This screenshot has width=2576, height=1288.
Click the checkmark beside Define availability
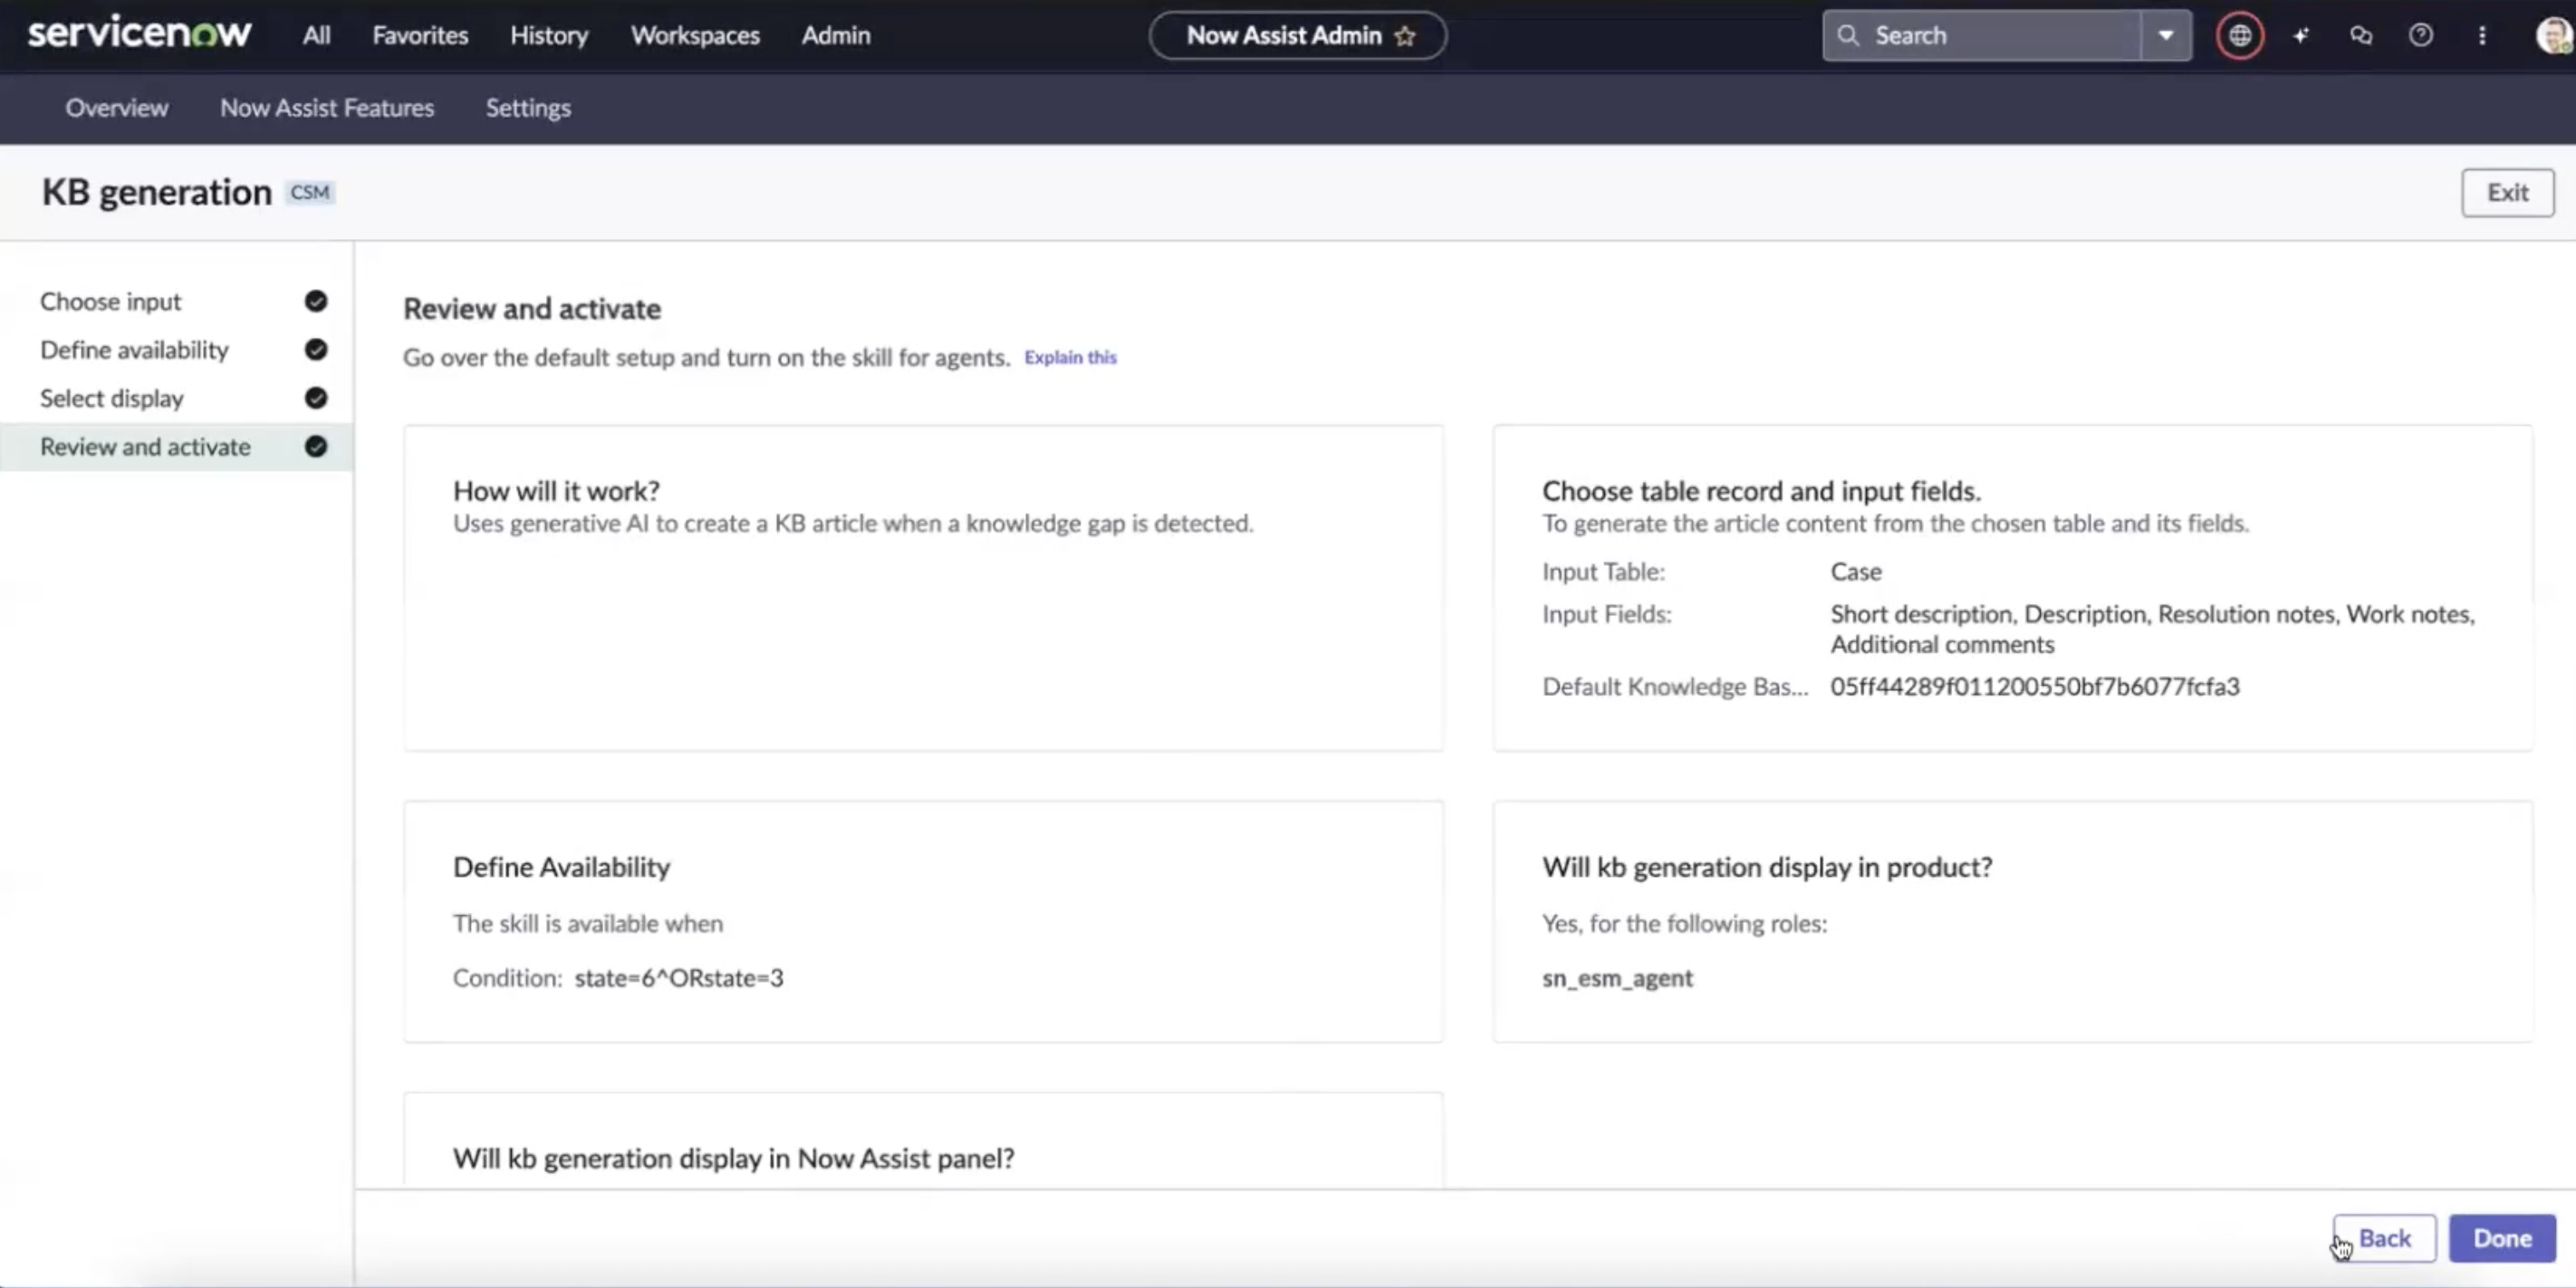pyautogui.click(x=316, y=349)
